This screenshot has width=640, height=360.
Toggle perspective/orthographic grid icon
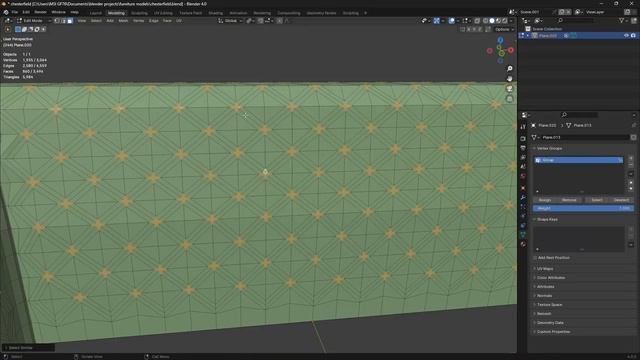pyautogui.click(x=509, y=99)
